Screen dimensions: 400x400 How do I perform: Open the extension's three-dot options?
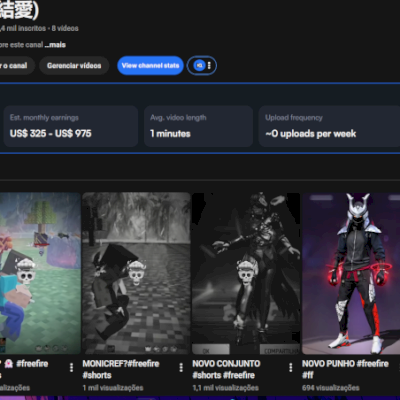209,66
